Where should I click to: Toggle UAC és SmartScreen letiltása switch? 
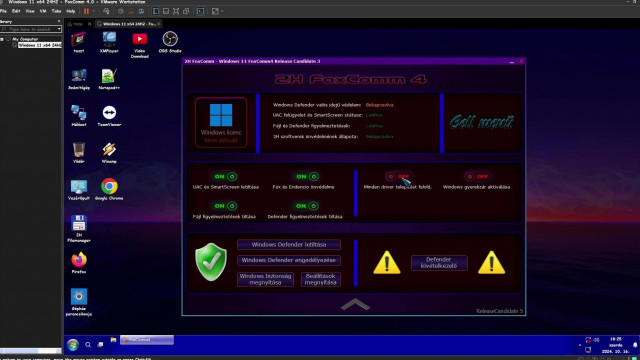(x=225, y=176)
